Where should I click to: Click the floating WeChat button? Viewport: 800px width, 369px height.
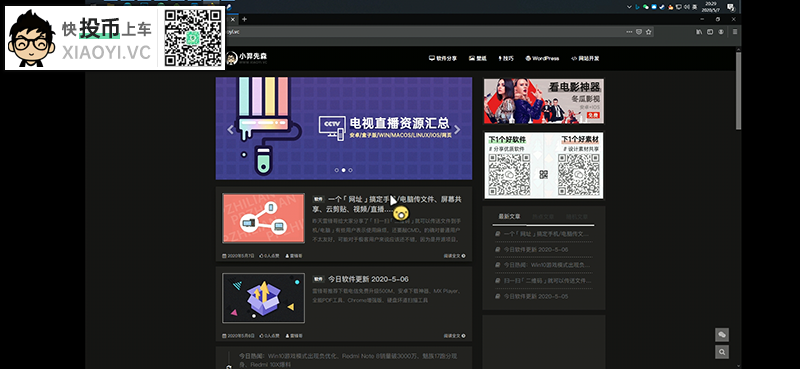click(x=721, y=335)
